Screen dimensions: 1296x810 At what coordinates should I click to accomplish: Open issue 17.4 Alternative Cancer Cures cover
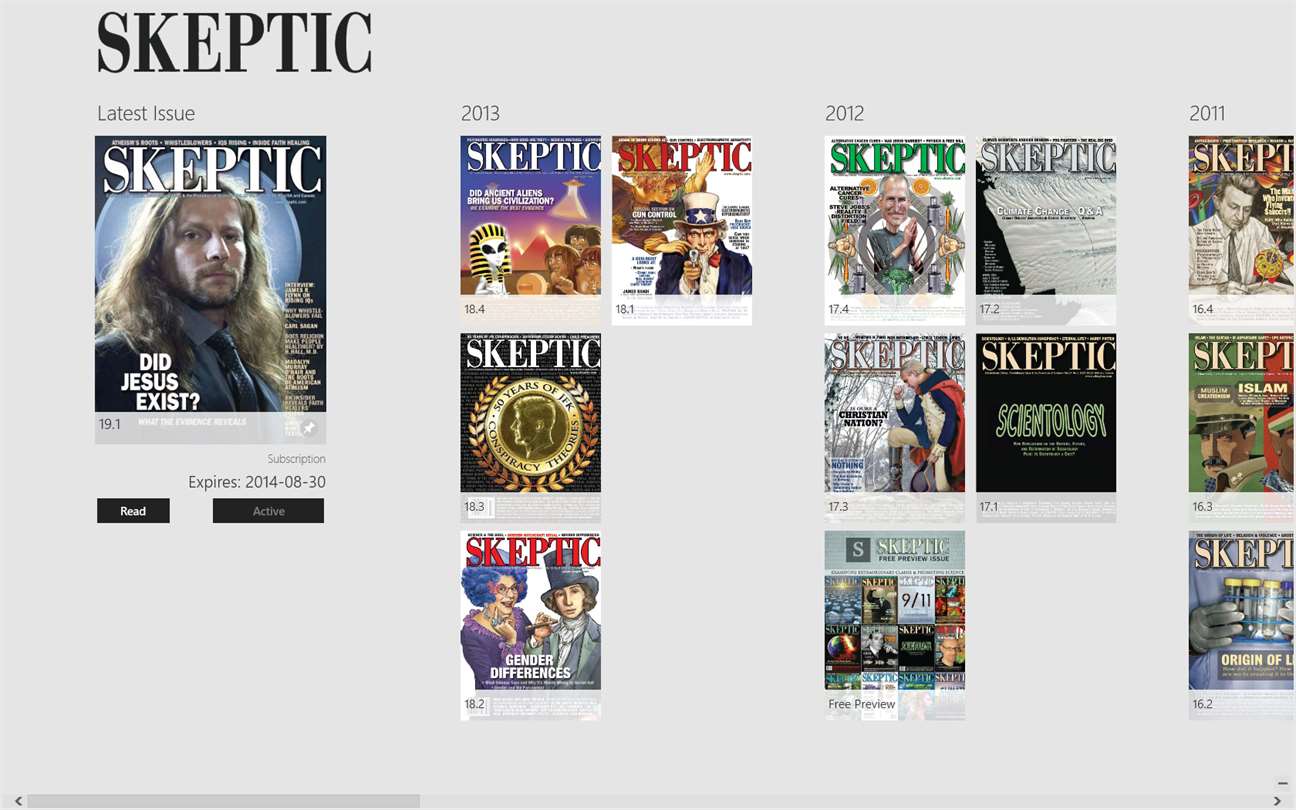tap(895, 230)
